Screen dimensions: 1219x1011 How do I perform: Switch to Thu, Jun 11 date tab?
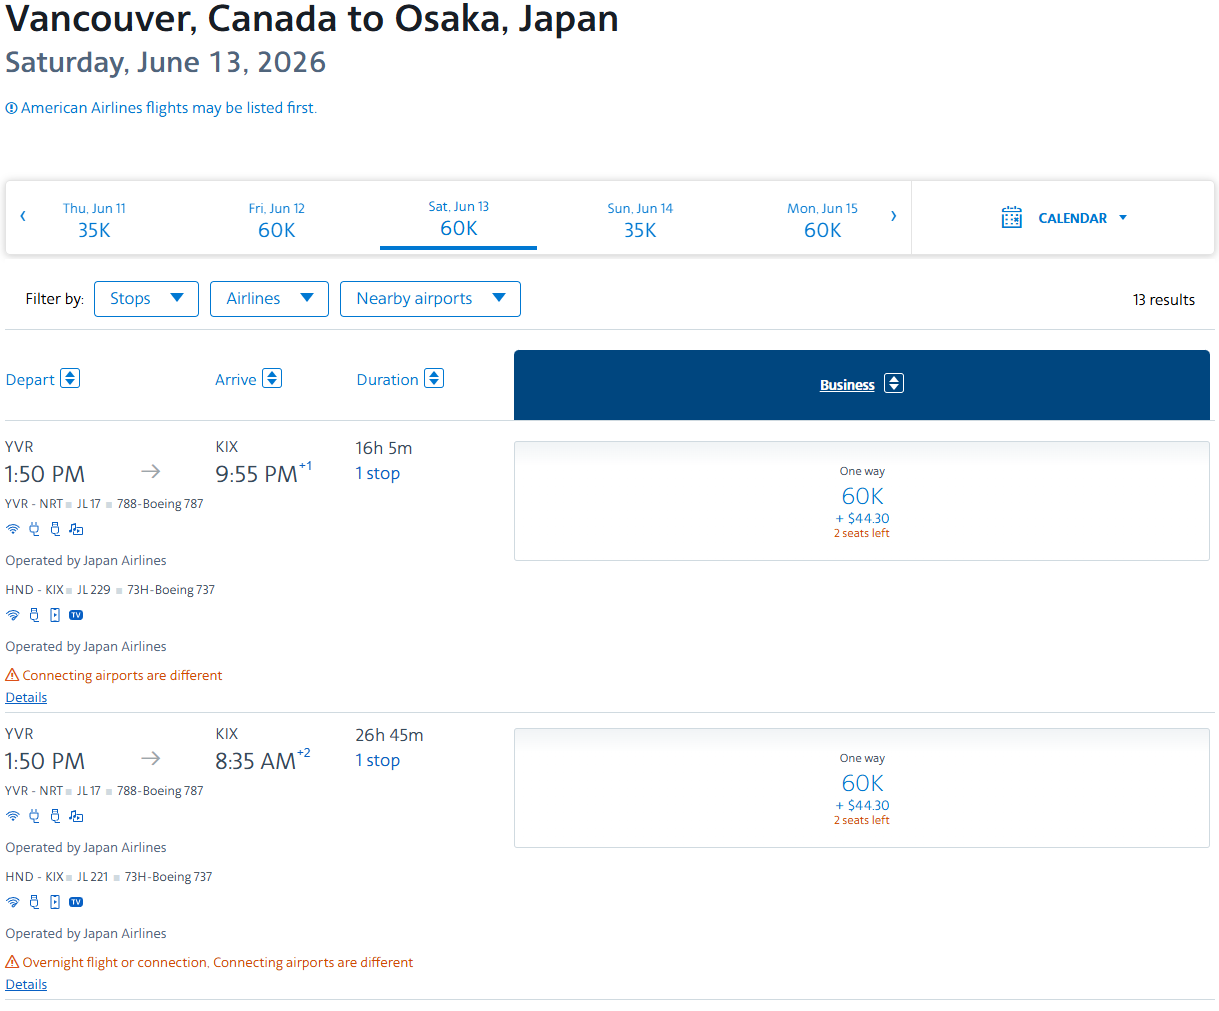[x=94, y=219]
